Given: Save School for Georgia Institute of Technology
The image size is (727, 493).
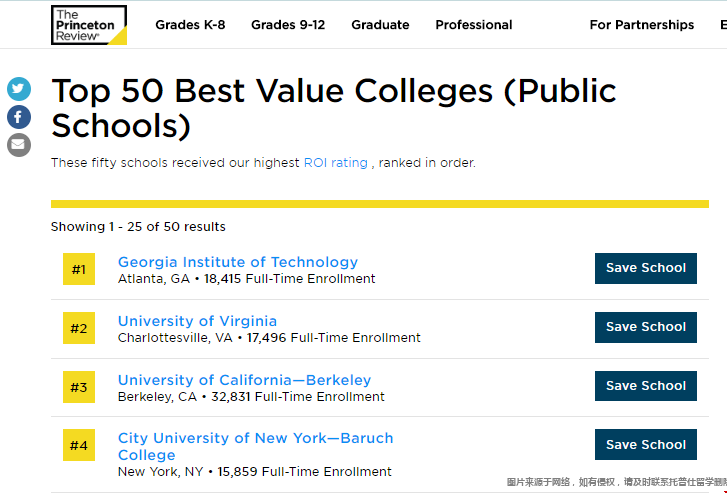Looking at the screenshot, I should (x=646, y=268).
